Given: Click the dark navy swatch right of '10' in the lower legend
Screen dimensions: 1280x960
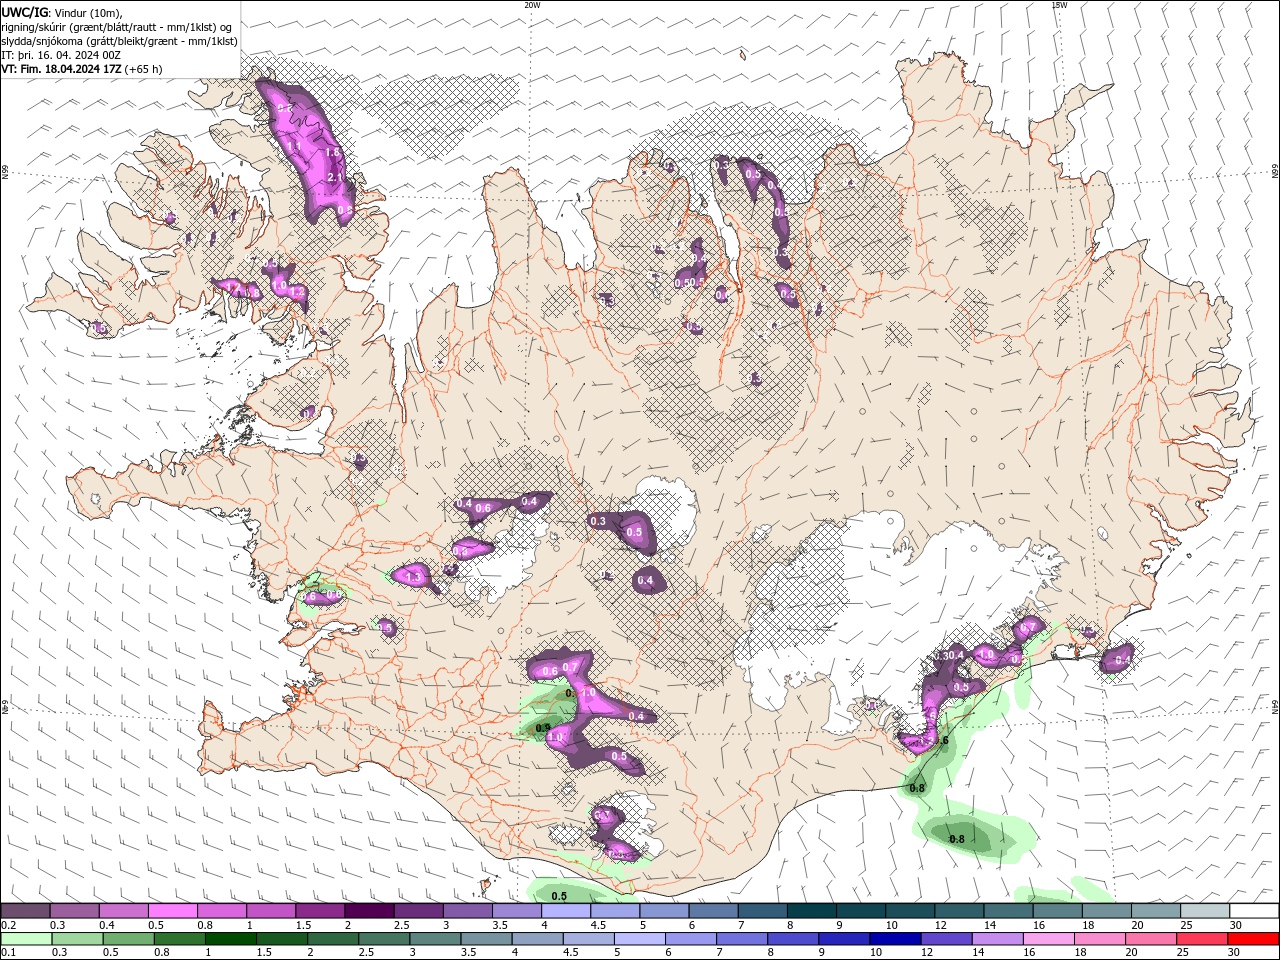Looking at the screenshot, I should [894, 939].
